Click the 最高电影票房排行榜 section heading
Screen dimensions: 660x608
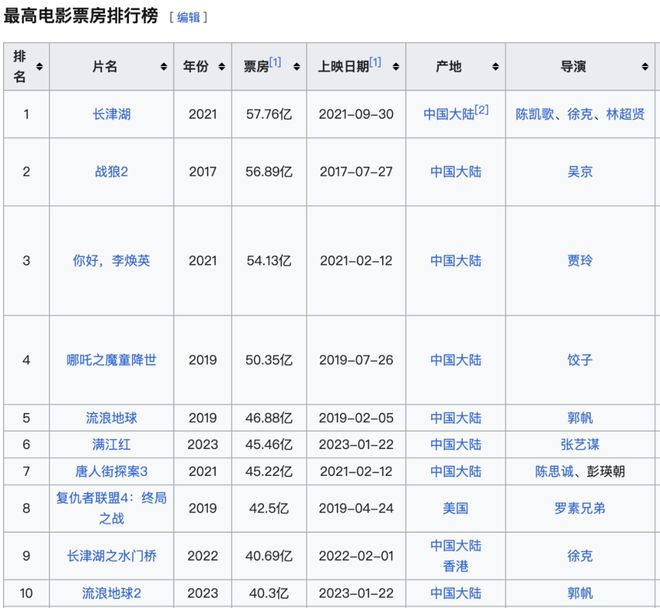coord(81,16)
